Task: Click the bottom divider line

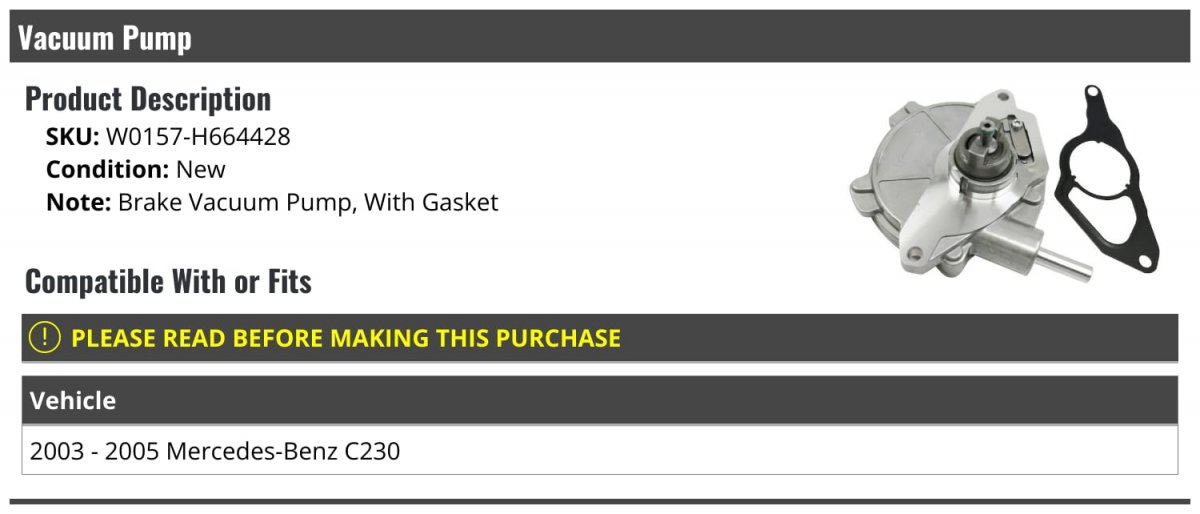Action: click(x=600, y=501)
